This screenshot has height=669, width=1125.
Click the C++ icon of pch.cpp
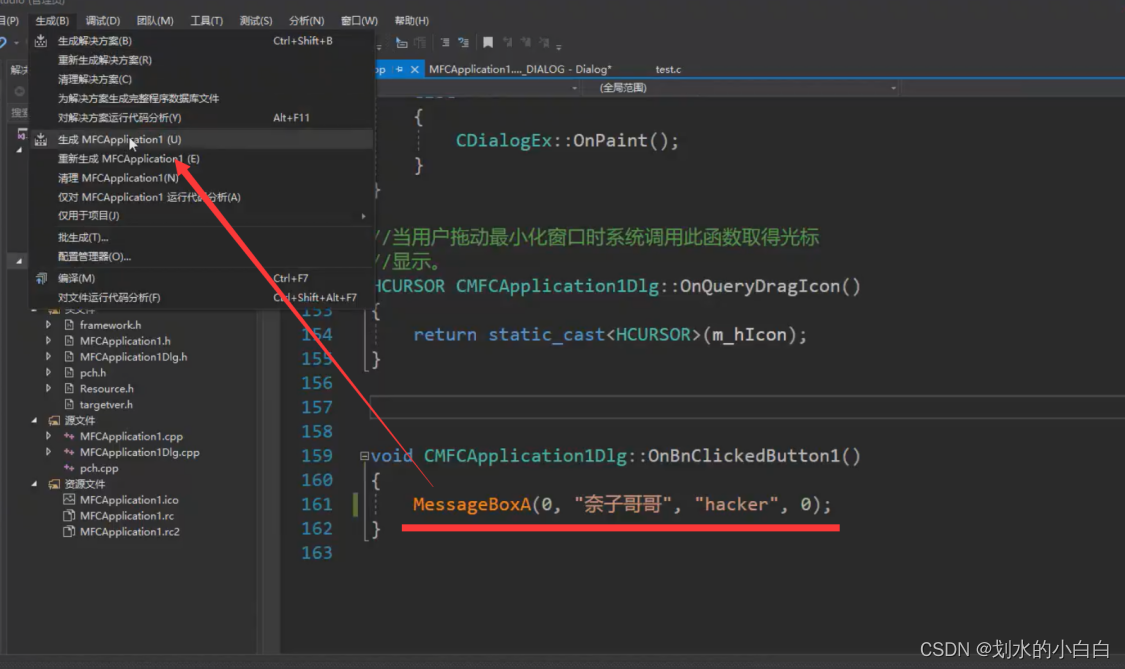(x=69, y=468)
